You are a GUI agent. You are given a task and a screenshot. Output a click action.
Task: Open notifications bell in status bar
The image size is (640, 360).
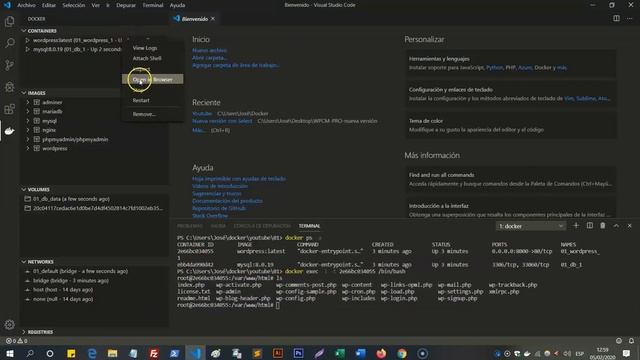pos(631,340)
